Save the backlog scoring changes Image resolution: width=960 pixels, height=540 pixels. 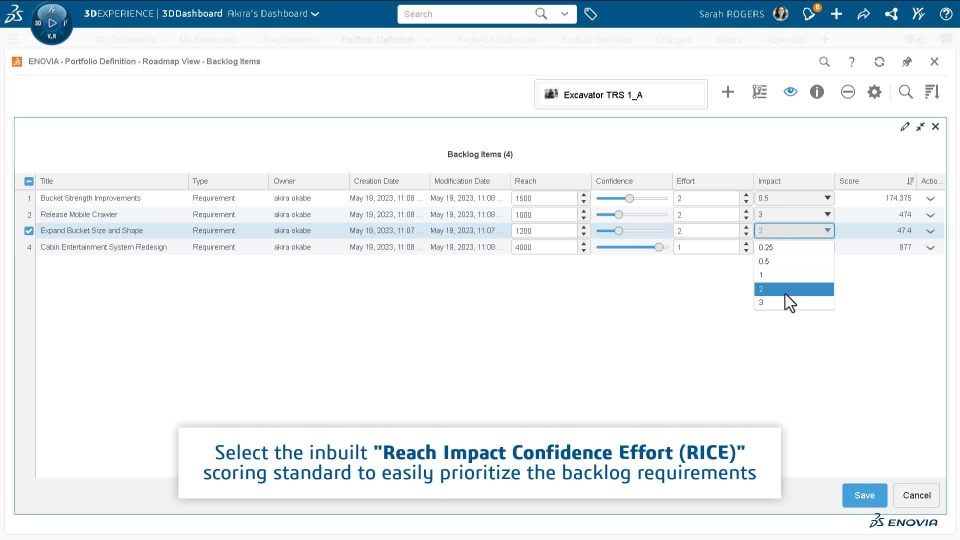864,495
